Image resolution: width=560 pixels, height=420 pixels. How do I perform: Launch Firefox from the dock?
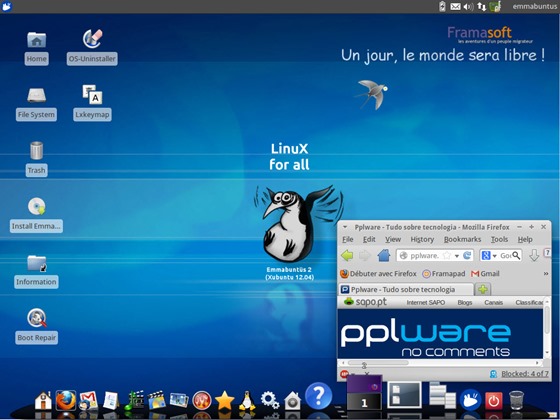[66, 400]
